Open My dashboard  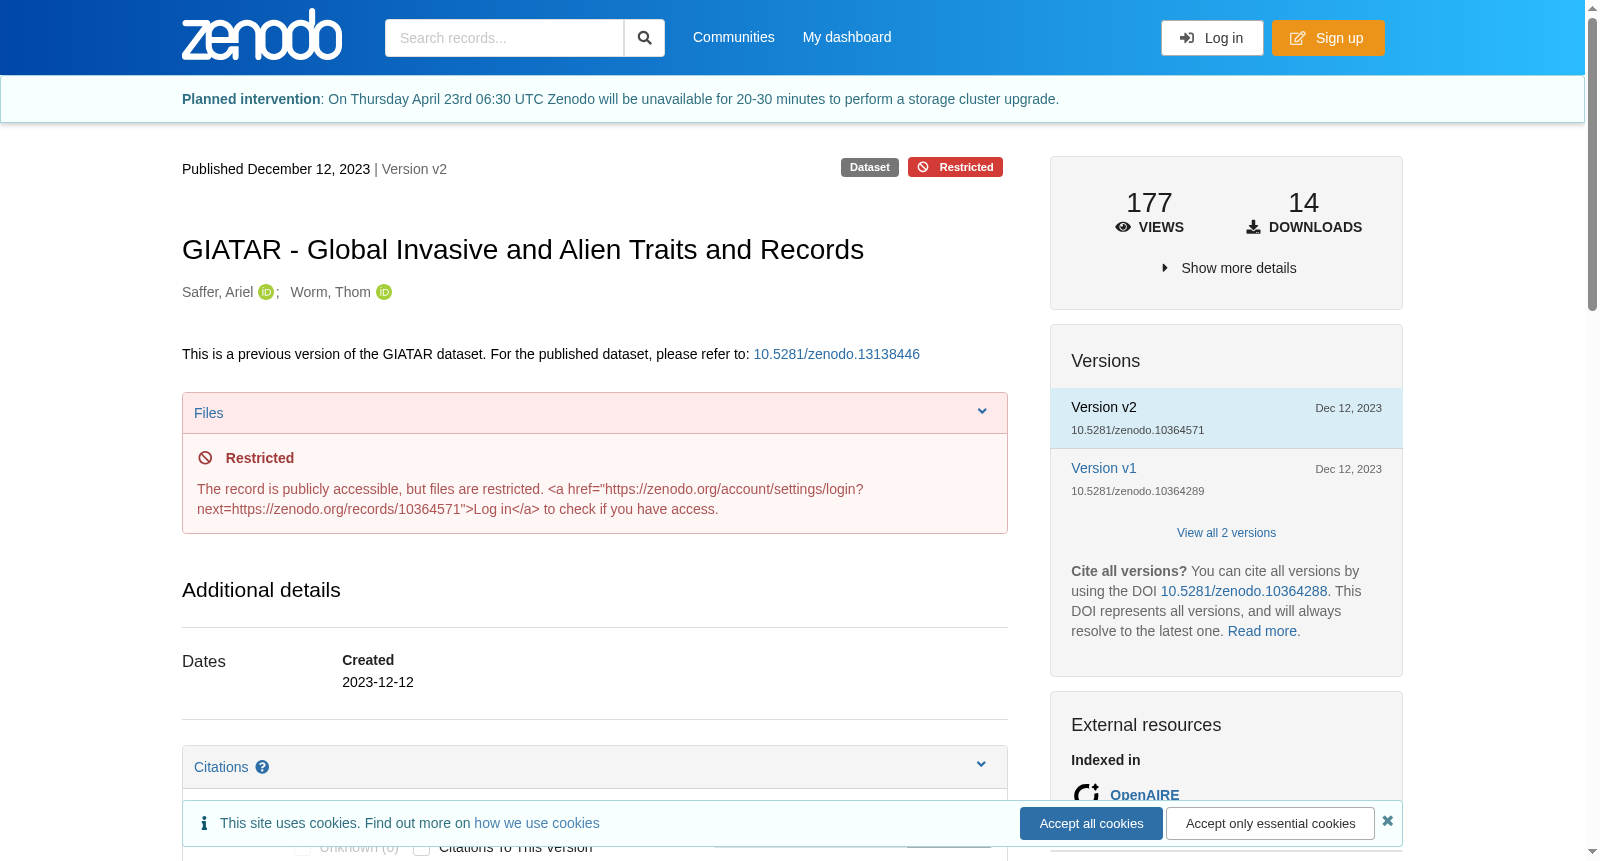(847, 37)
